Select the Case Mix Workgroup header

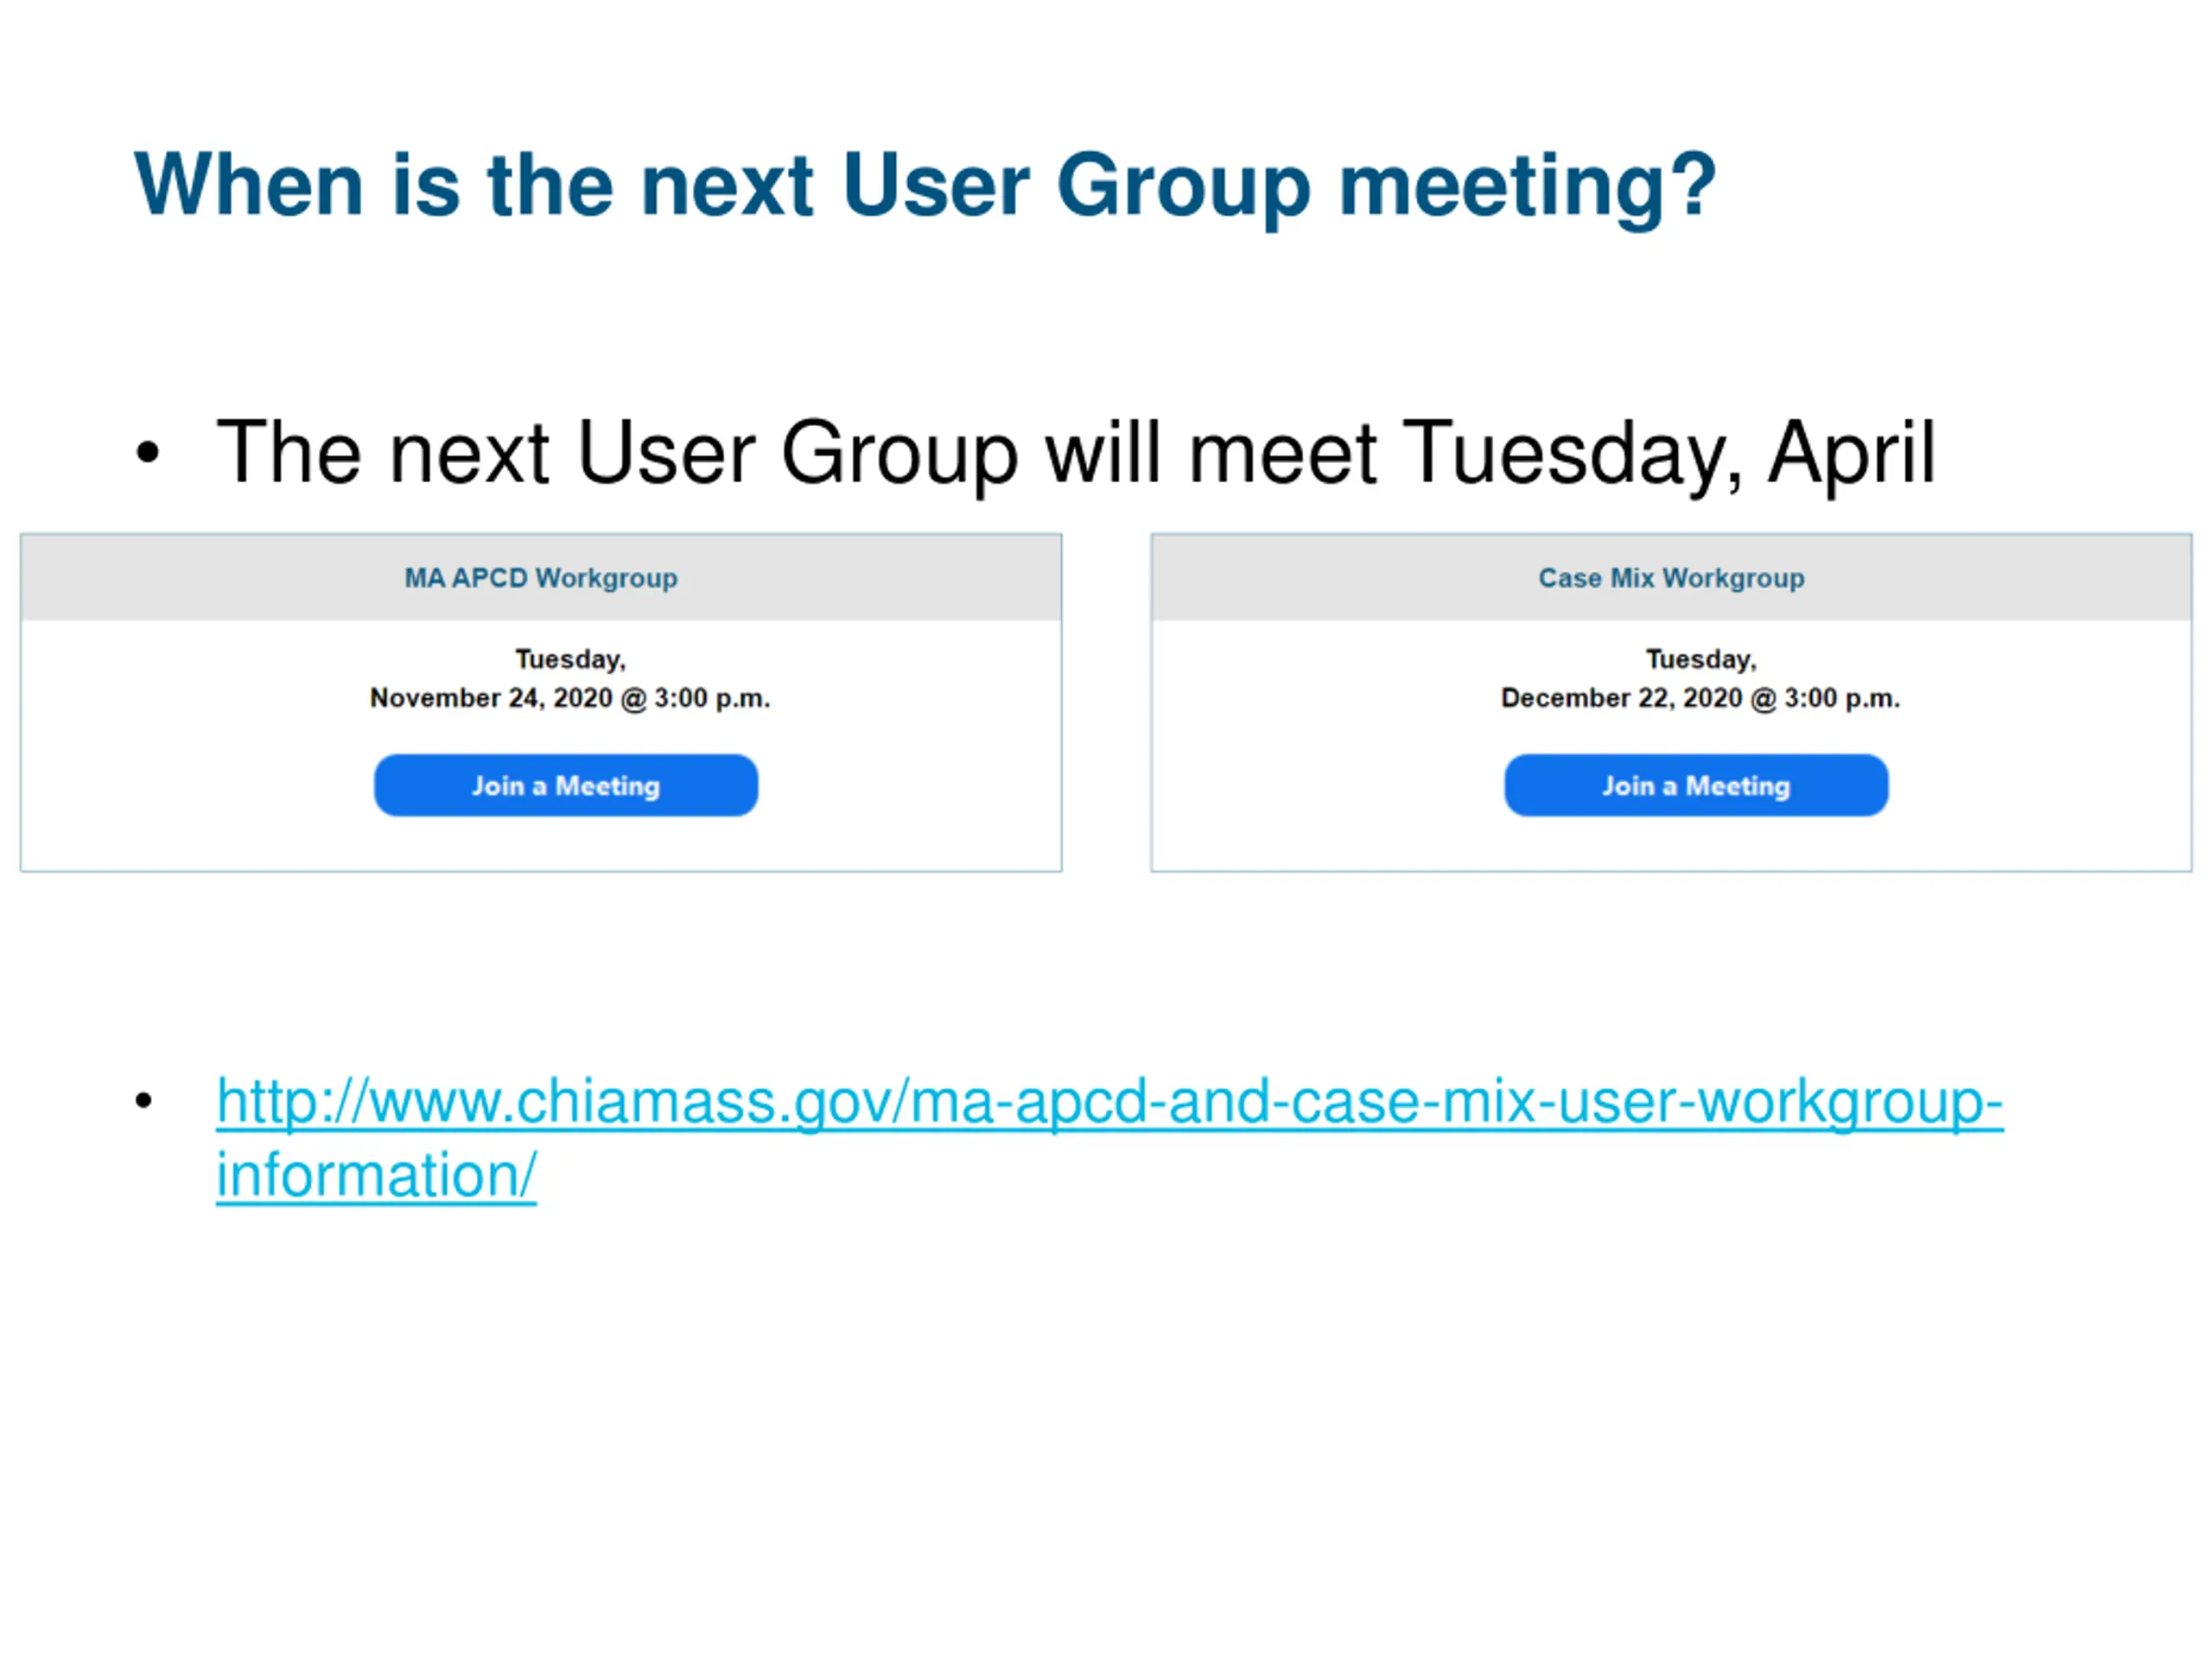(x=1671, y=578)
